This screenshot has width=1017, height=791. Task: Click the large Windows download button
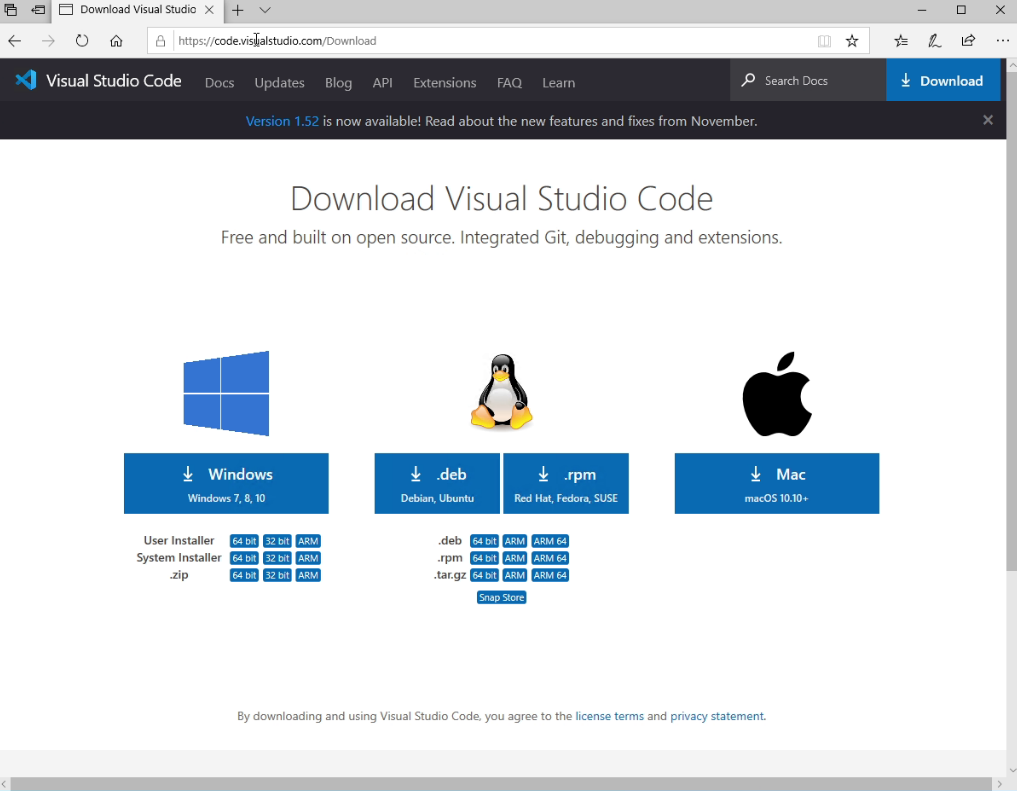click(x=226, y=483)
